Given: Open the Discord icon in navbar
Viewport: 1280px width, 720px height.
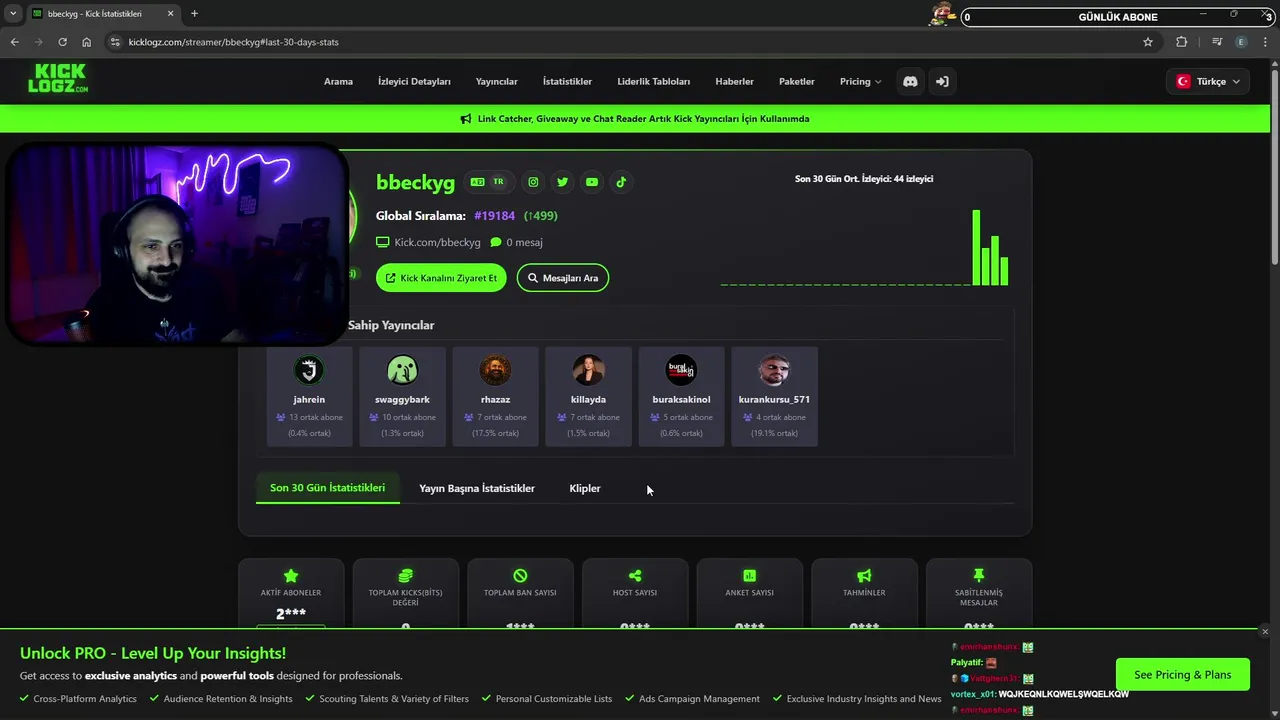Looking at the screenshot, I should [910, 81].
